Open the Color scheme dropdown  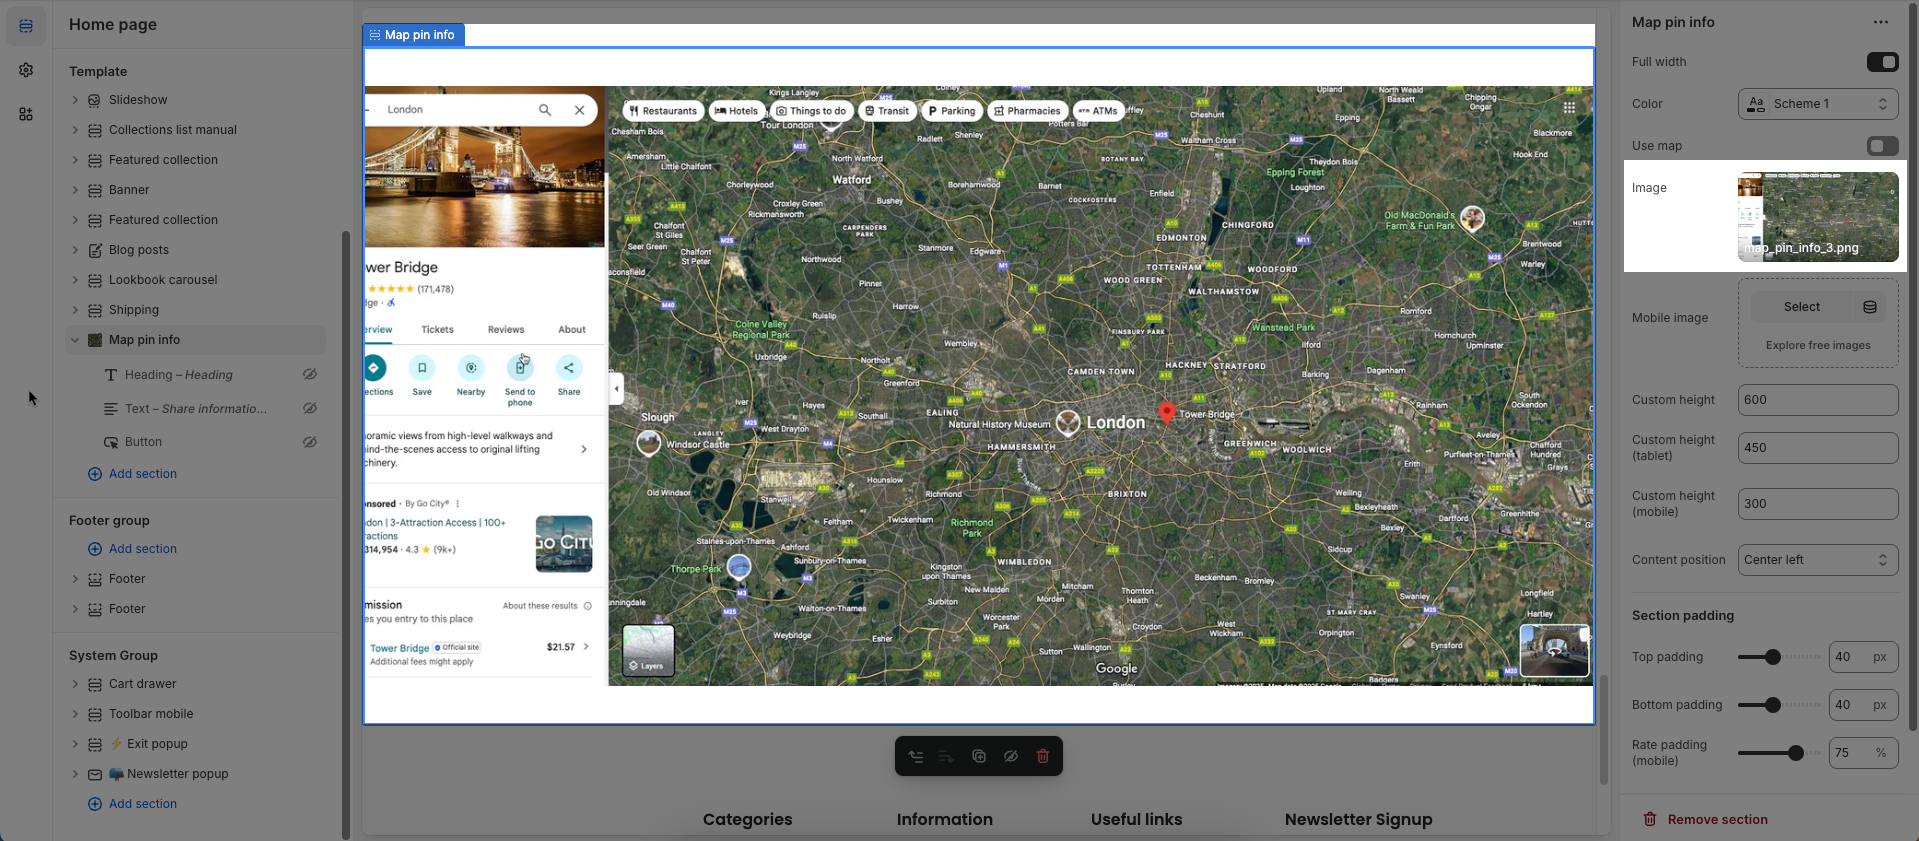(1818, 104)
